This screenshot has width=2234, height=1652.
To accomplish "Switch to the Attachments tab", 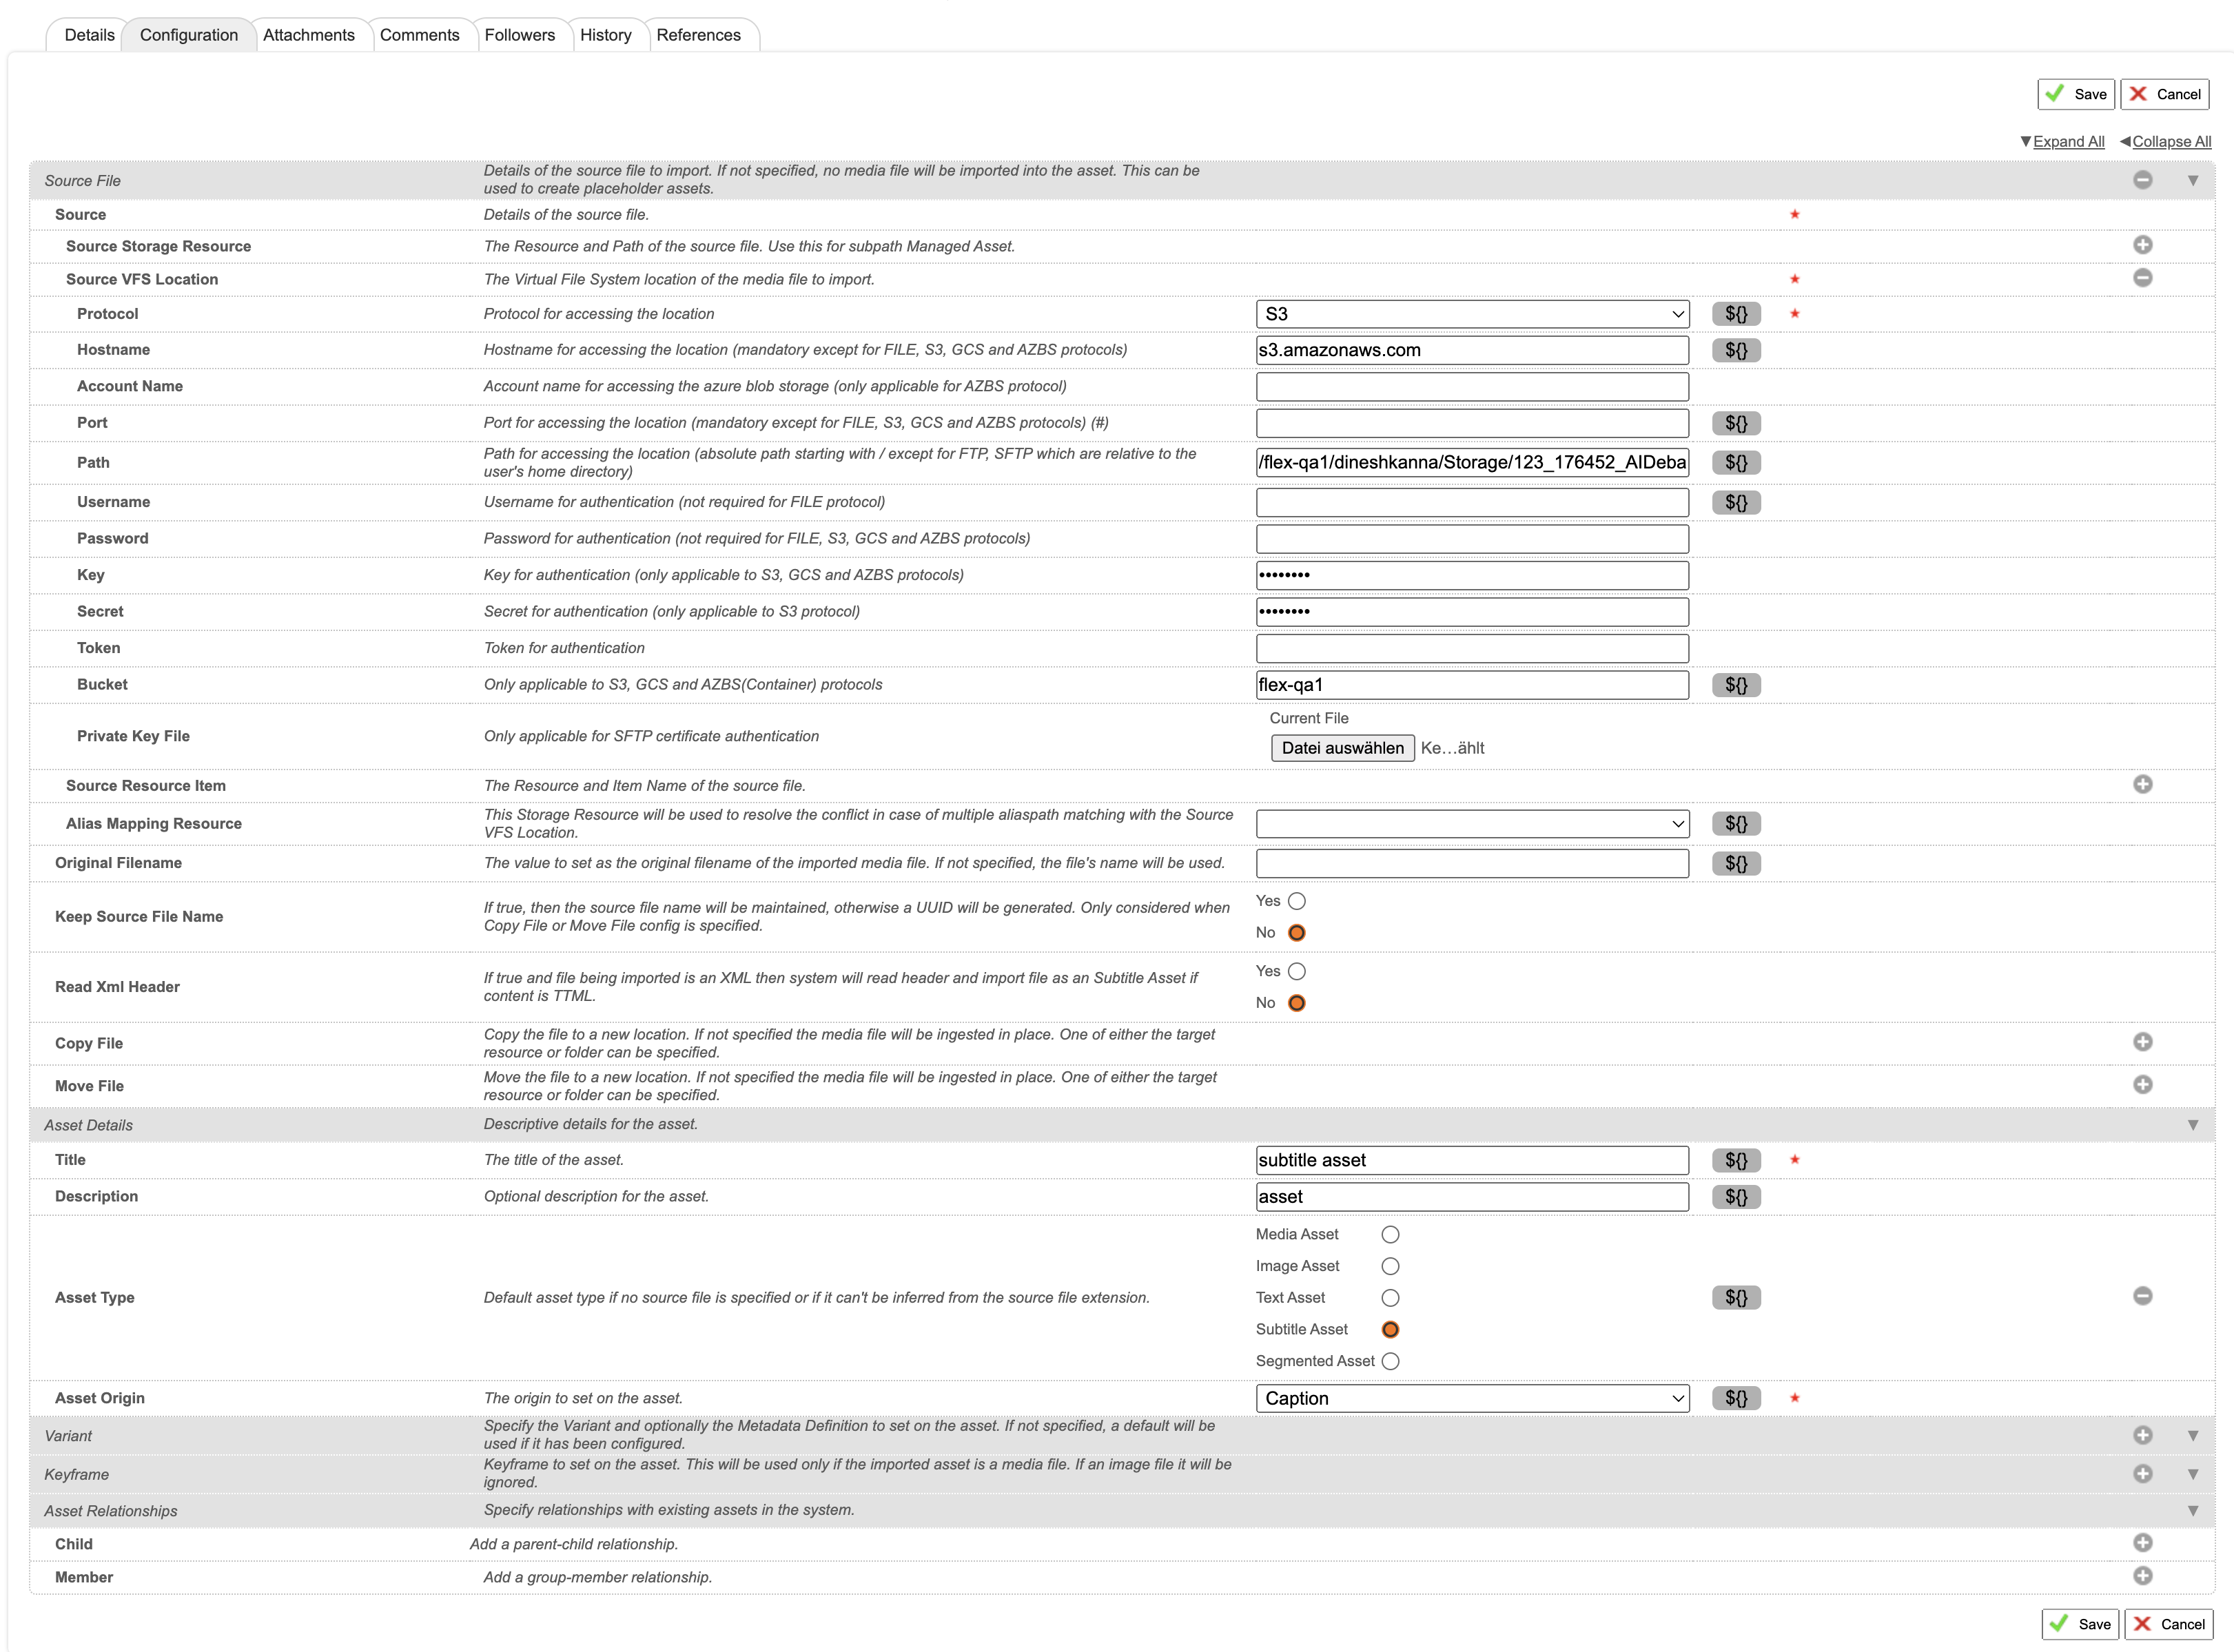I will [x=309, y=35].
